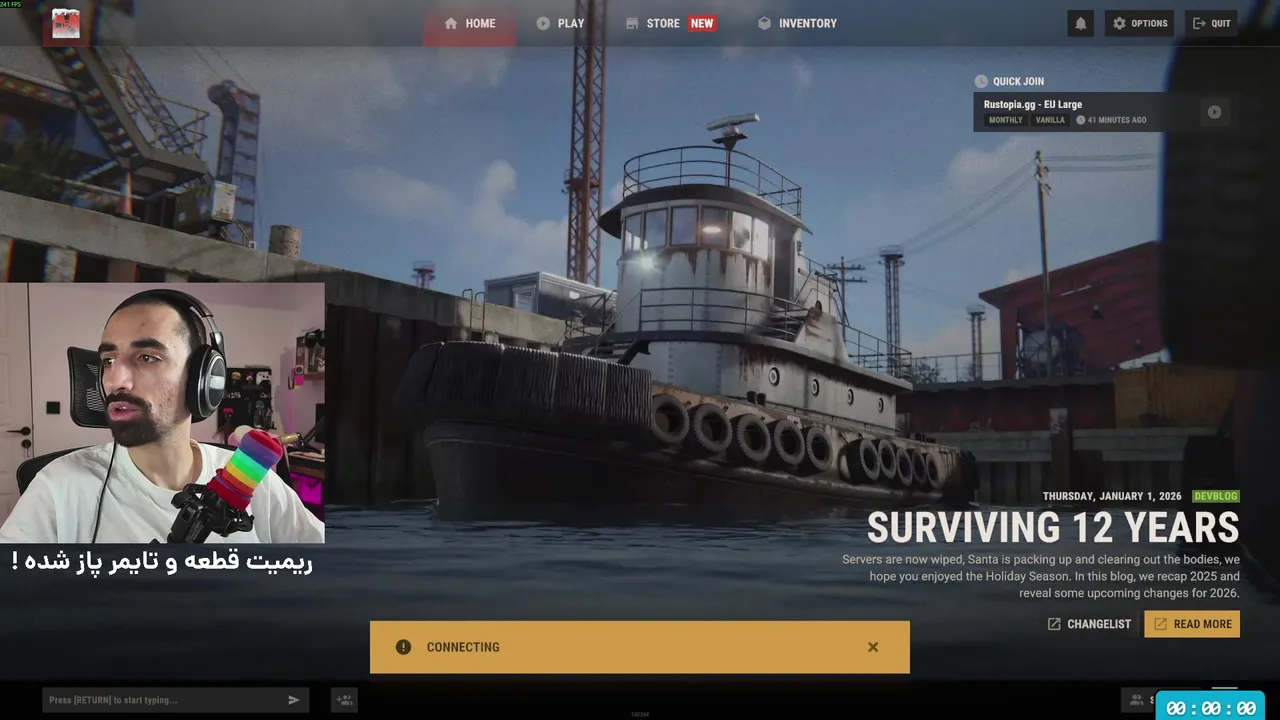This screenshot has width=1280, height=720.
Task: Click the Surviving 12 Years headline
Action: coord(1053,528)
